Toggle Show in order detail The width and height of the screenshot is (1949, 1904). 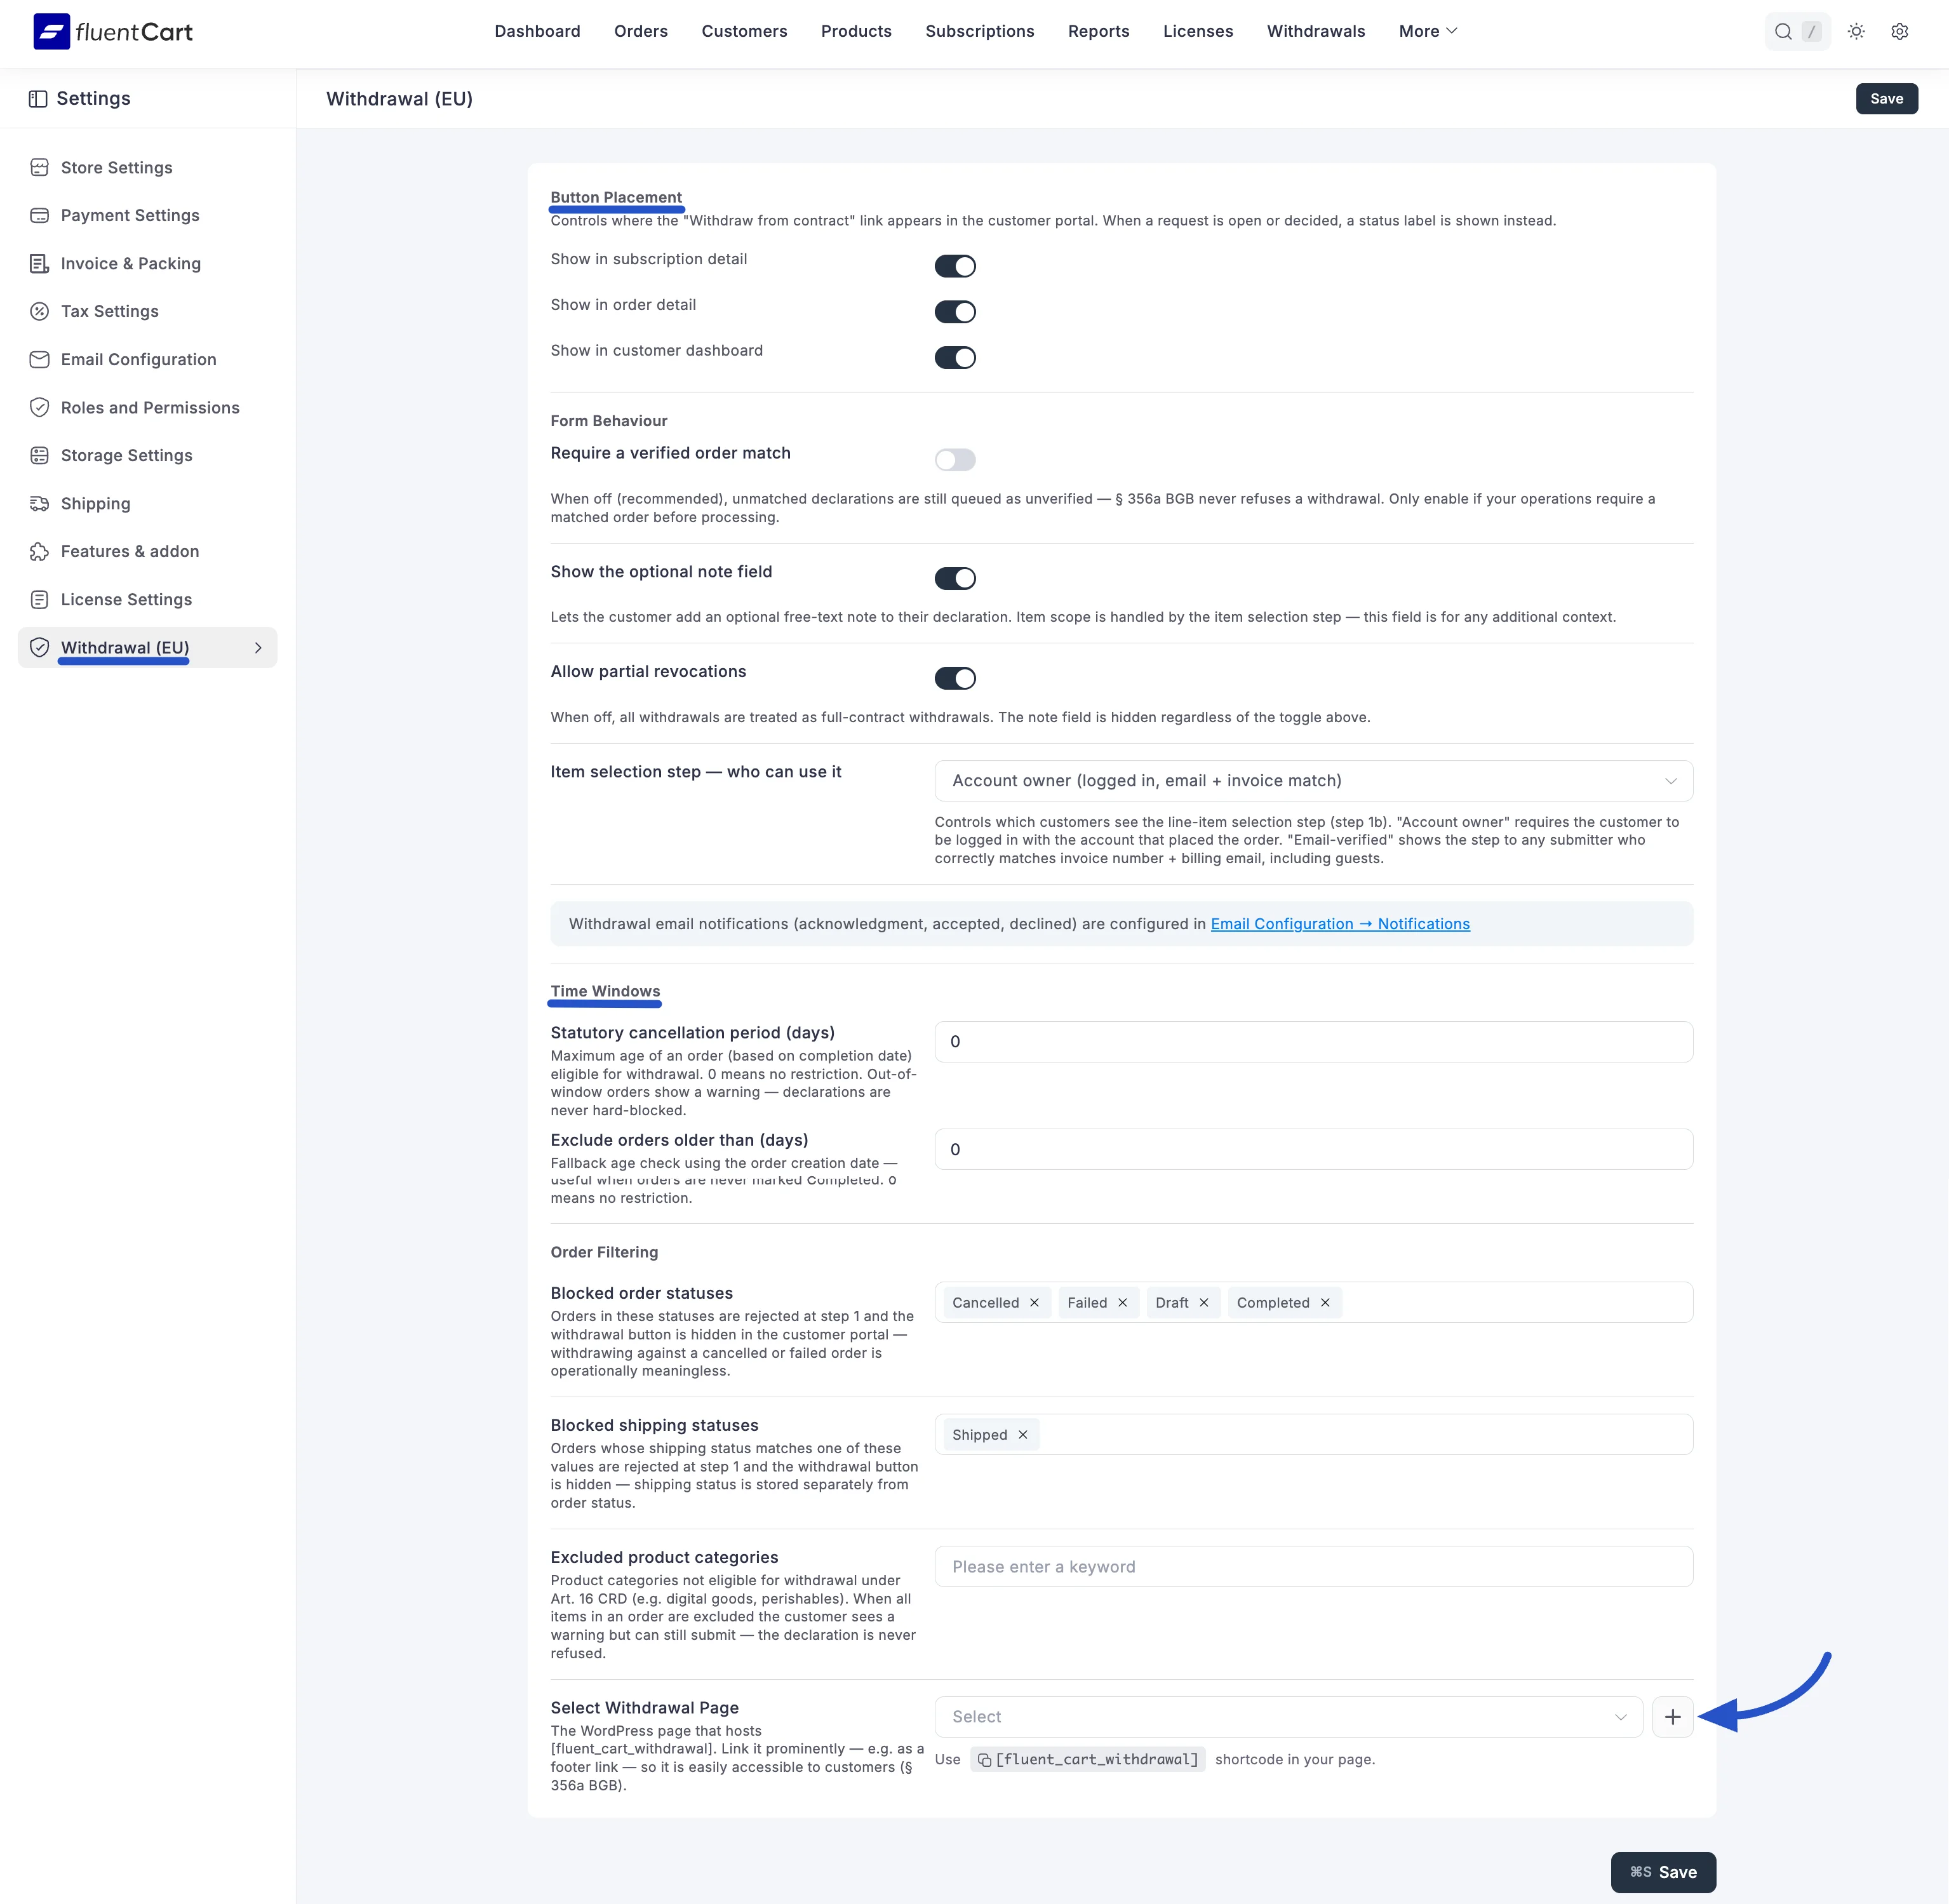[955, 312]
